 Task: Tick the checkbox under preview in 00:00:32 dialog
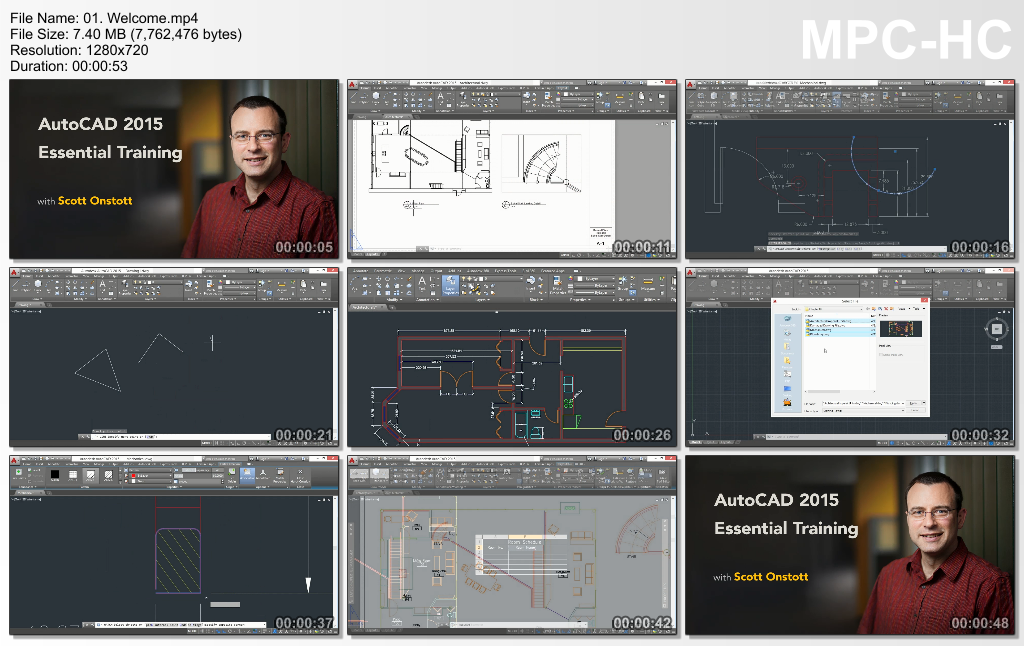[x=879, y=354]
